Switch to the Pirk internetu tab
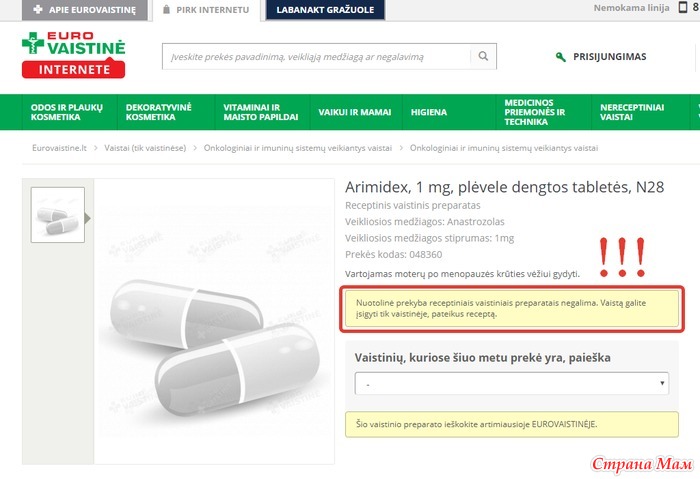700x479 pixels. tap(206, 10)
